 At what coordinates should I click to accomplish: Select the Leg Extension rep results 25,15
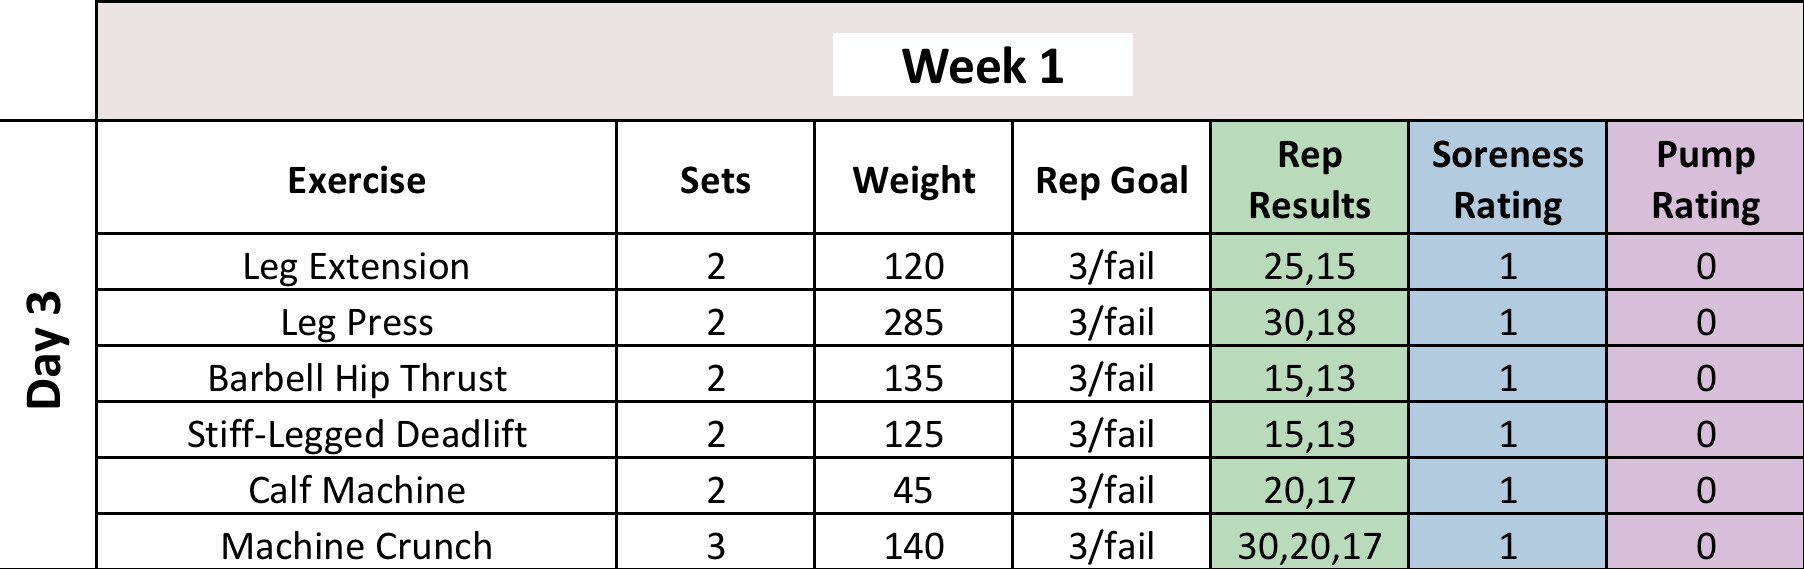(x=1309, y=266)
